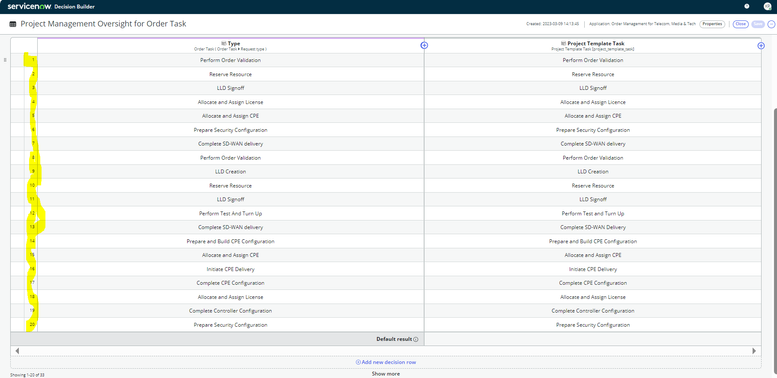Select row 14 Type cell Prepare and Build CPE Configuration
The width and height of the screenshot is (777, 378).
pyautogui.click(x=230, y=241)
